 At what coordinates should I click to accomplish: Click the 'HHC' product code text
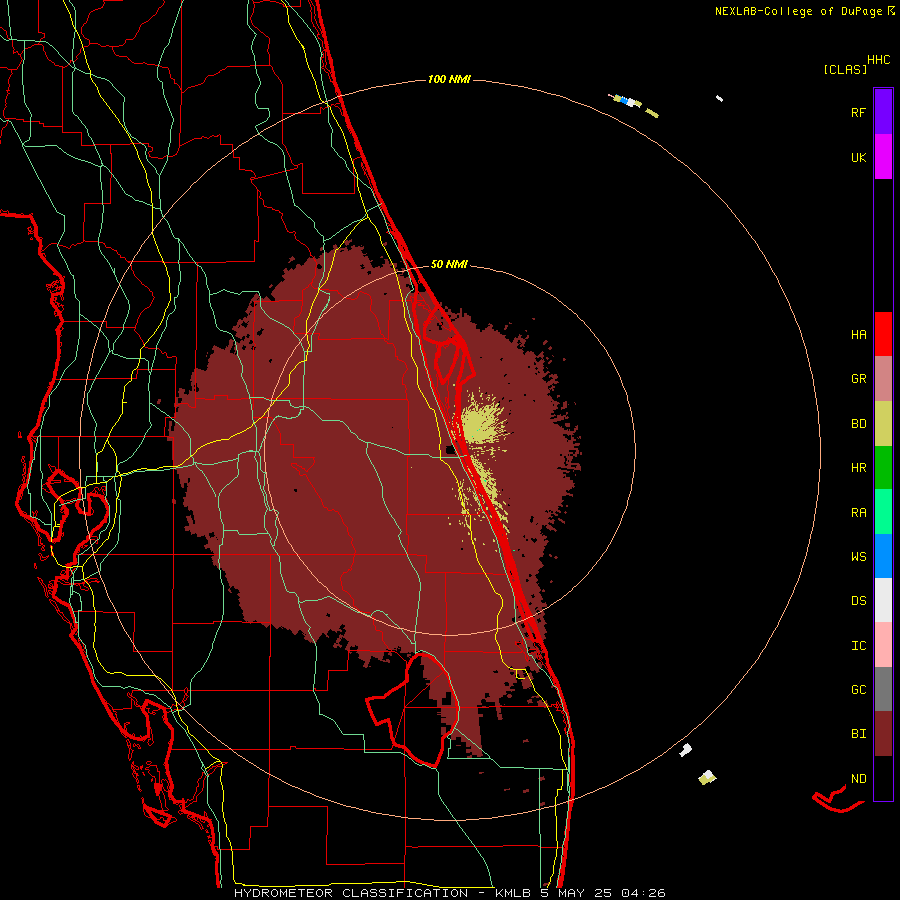[x=879, y=60]
